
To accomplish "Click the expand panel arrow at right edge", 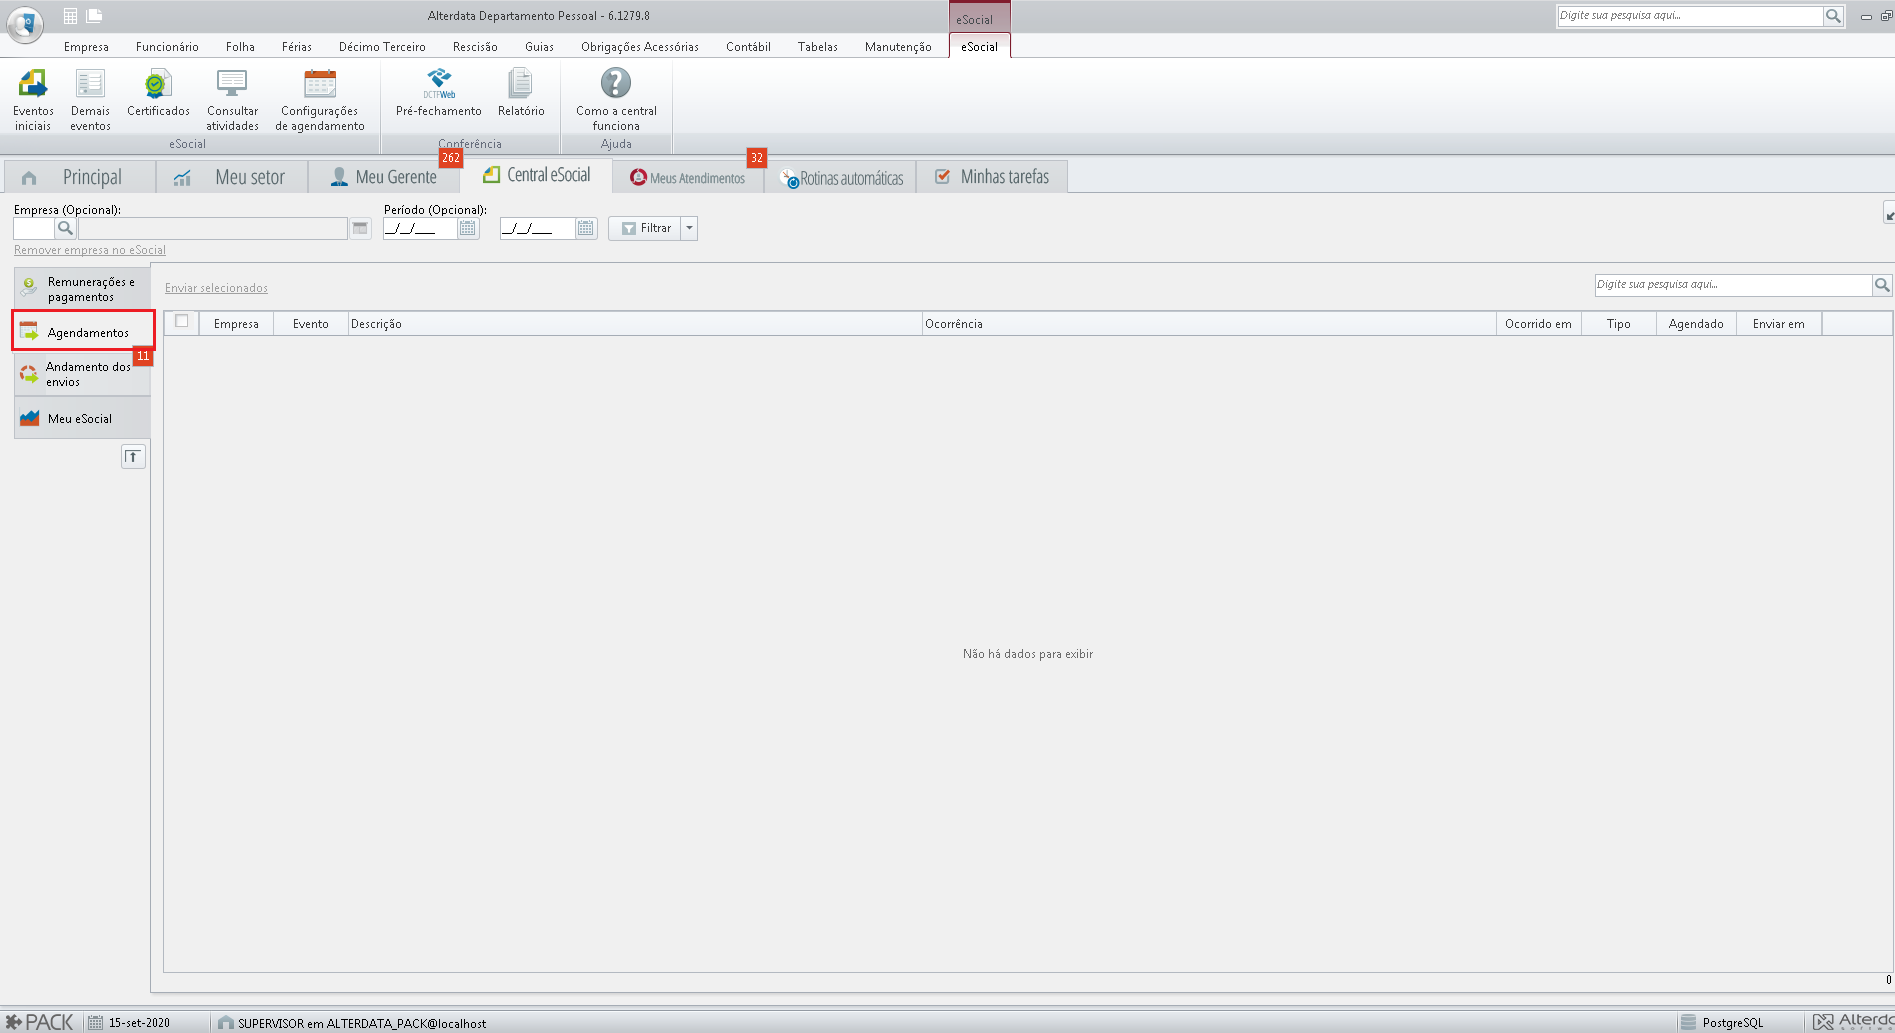I will click(1889, 213).
